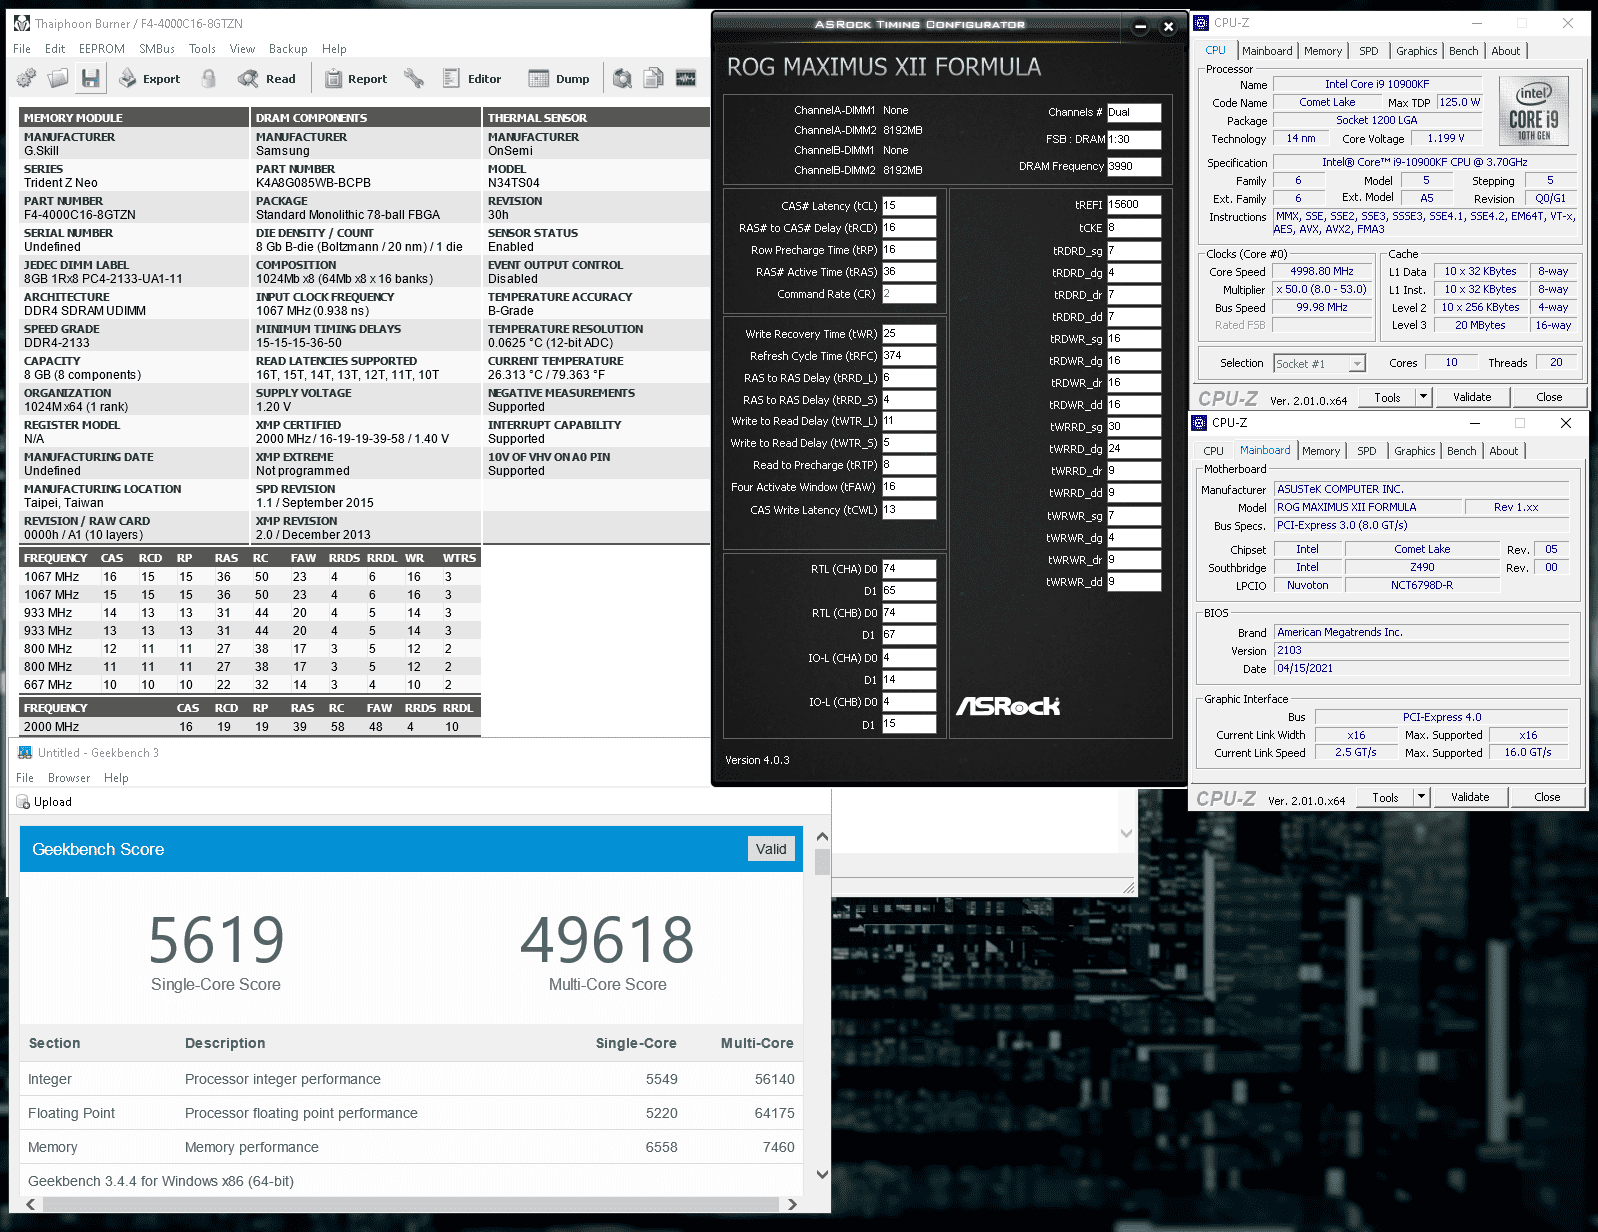Click Close button in lower CPU-Z
This screenshot has width=1598, height=1232.
tap(1547, 797)
